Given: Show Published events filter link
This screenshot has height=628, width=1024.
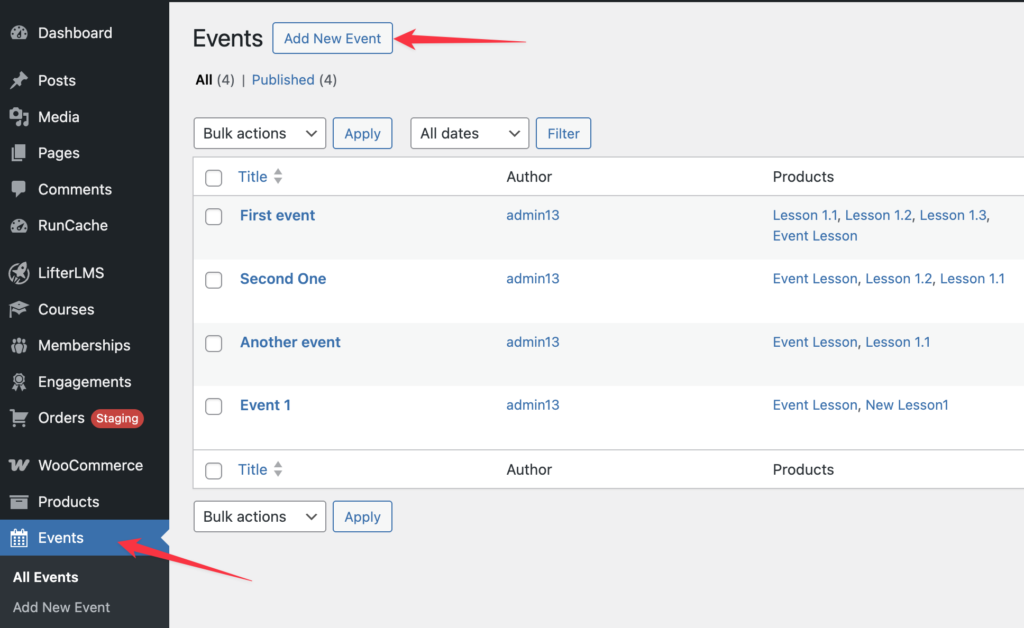Looking at the screenshot, I should 283,80.
